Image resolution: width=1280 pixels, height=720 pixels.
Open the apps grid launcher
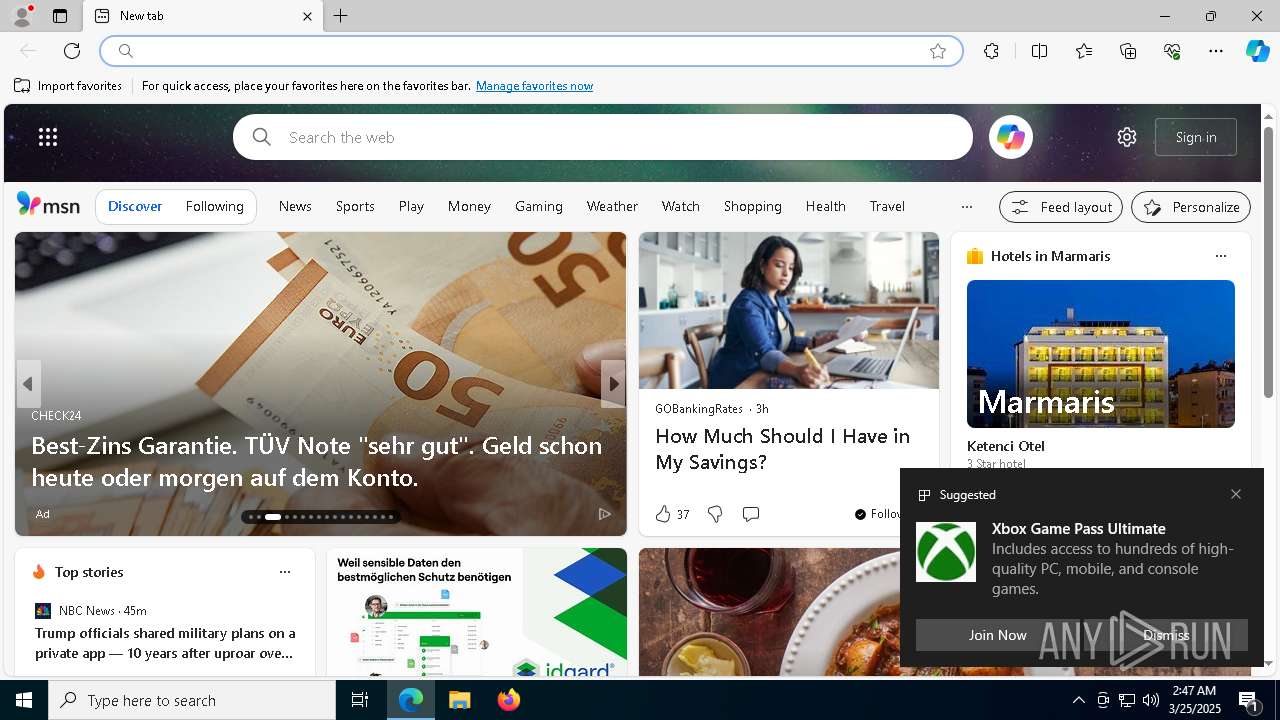[x=48, y=137]
